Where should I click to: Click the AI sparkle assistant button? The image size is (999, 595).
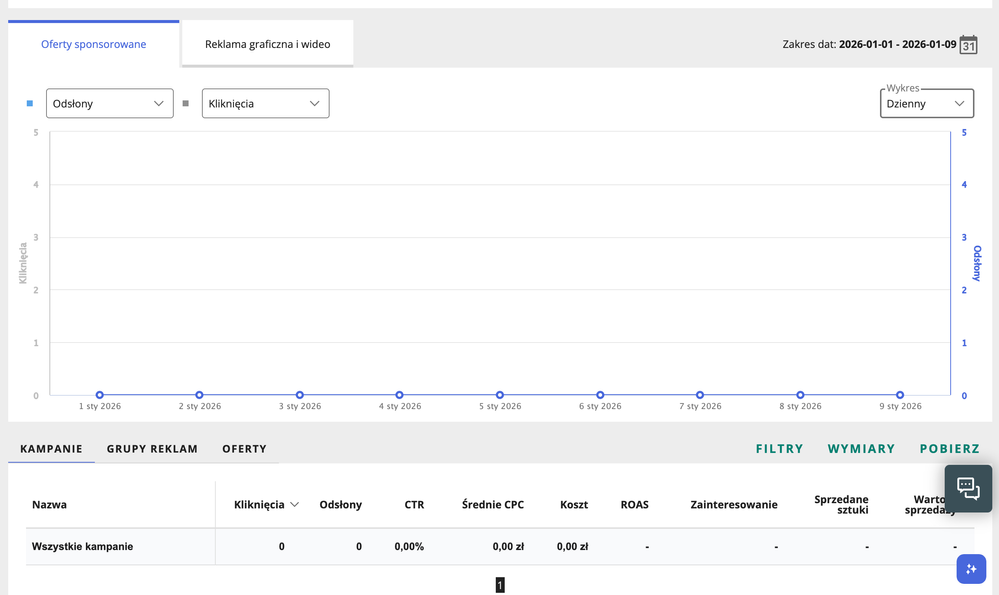pyautogui.click(x=970, y=568)
